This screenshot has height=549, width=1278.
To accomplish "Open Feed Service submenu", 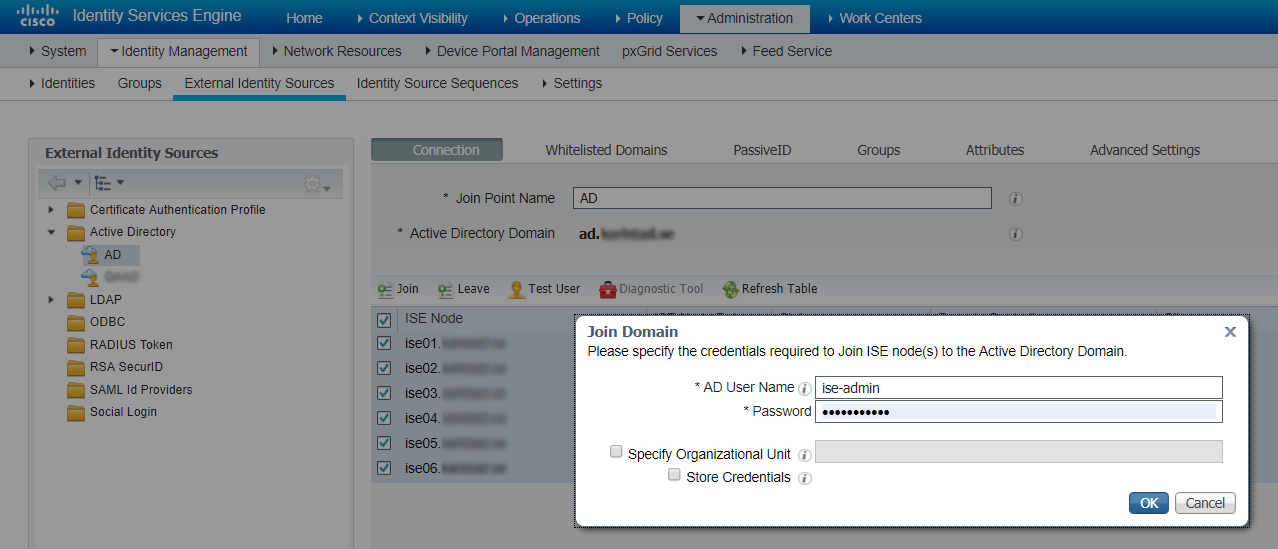I will (x=785, y=51).
